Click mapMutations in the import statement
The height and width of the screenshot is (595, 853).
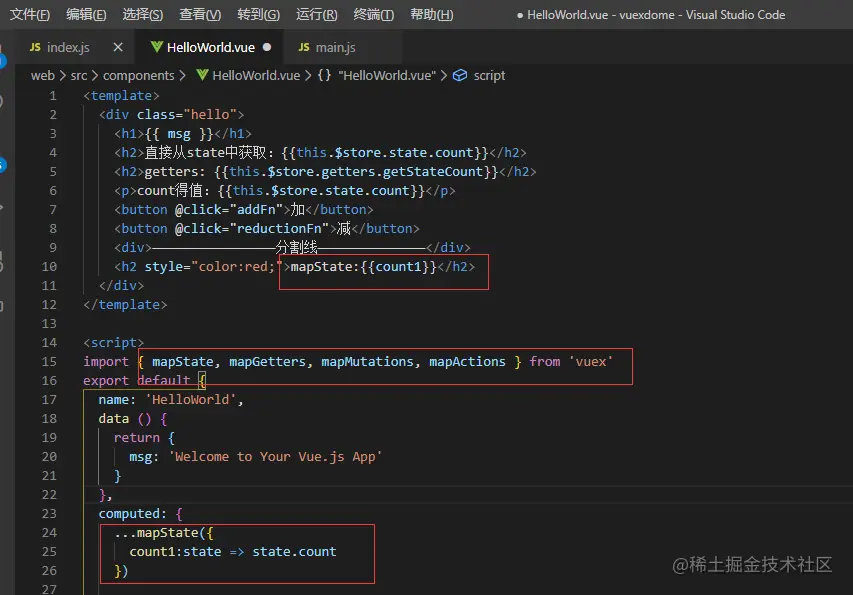tap(367, 362)
